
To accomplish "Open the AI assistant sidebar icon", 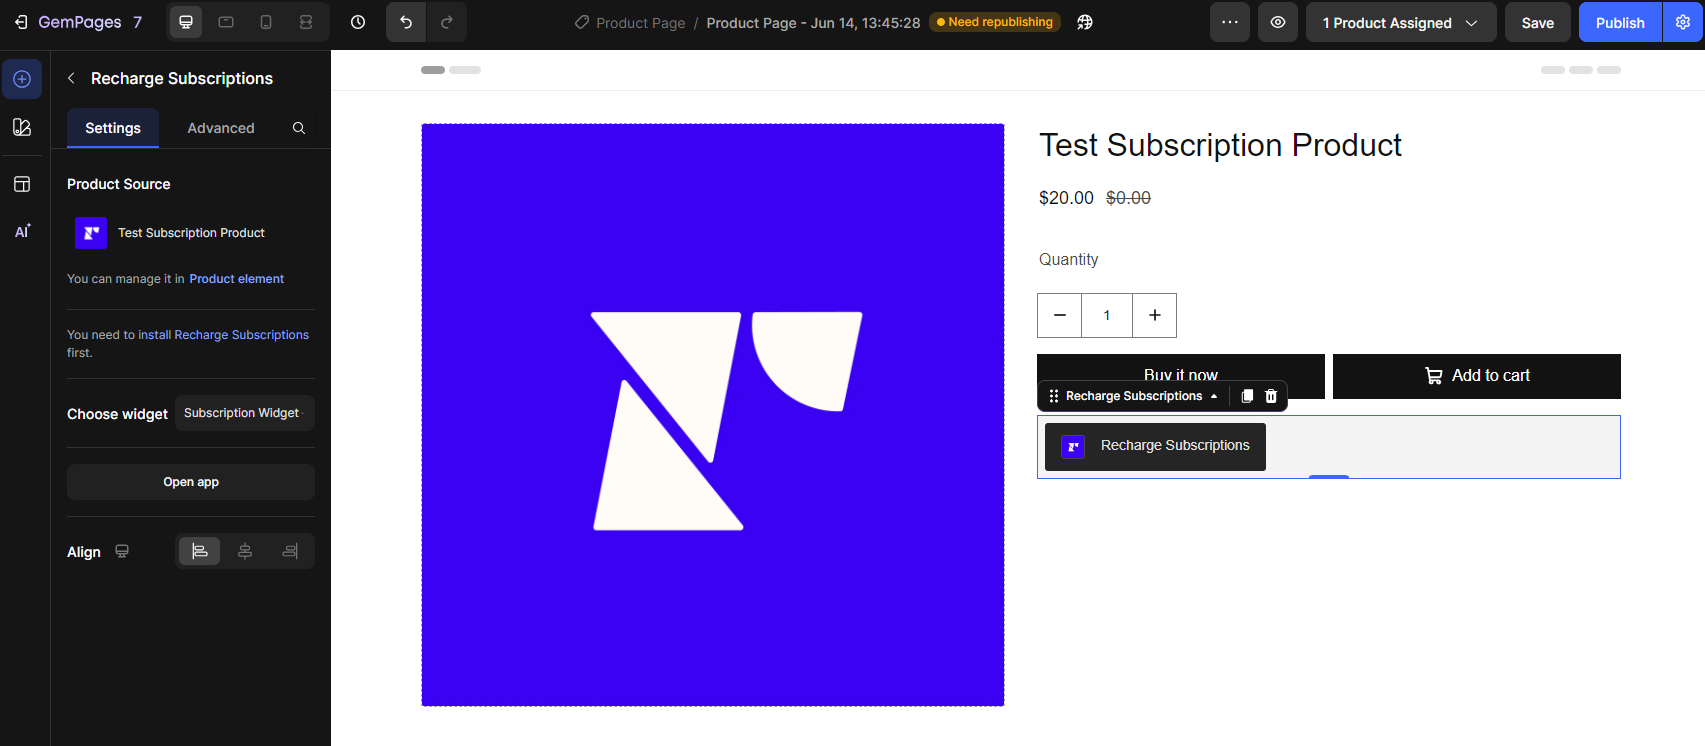I will coord(22,231).
